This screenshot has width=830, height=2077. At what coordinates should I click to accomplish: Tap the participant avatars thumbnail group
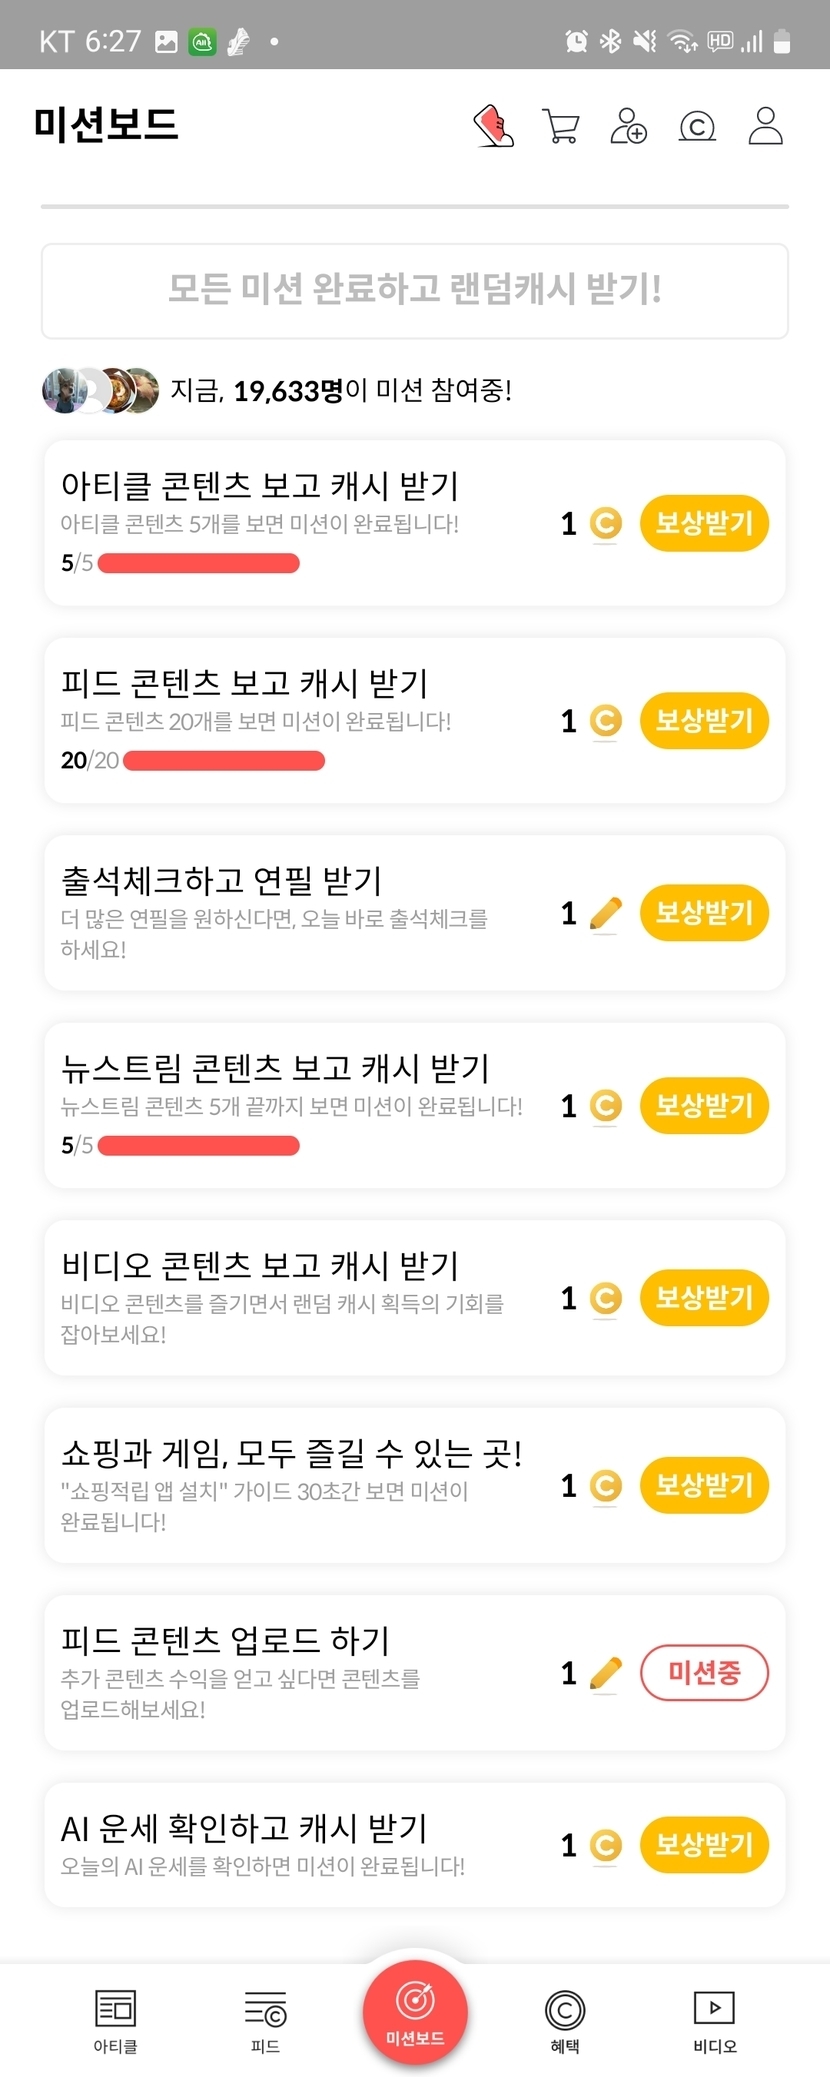tap(100, 390)
